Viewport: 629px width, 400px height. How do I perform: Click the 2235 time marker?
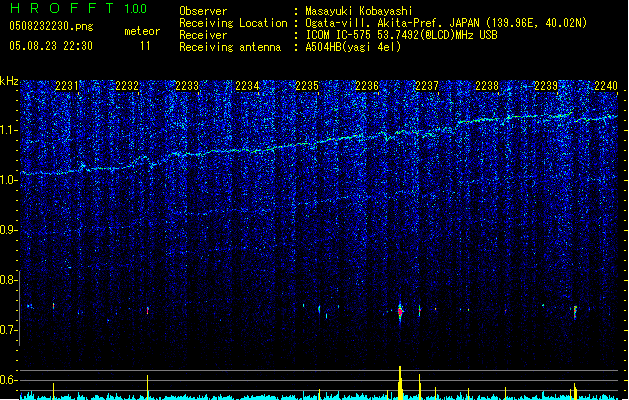click(307, 86)
